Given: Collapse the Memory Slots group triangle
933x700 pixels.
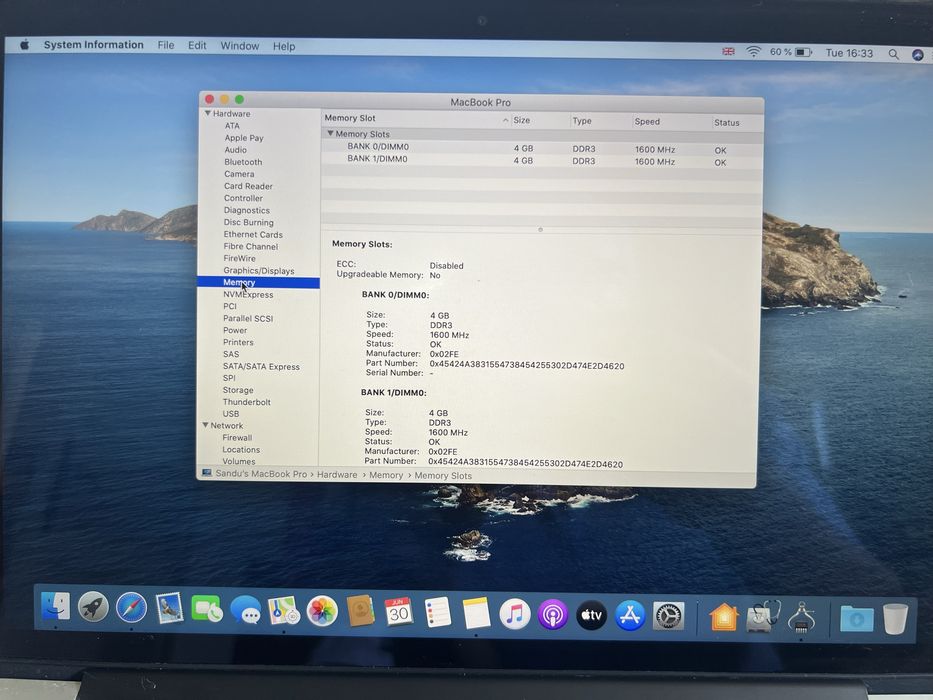Looking at the screenshot, I should (330, 133).
